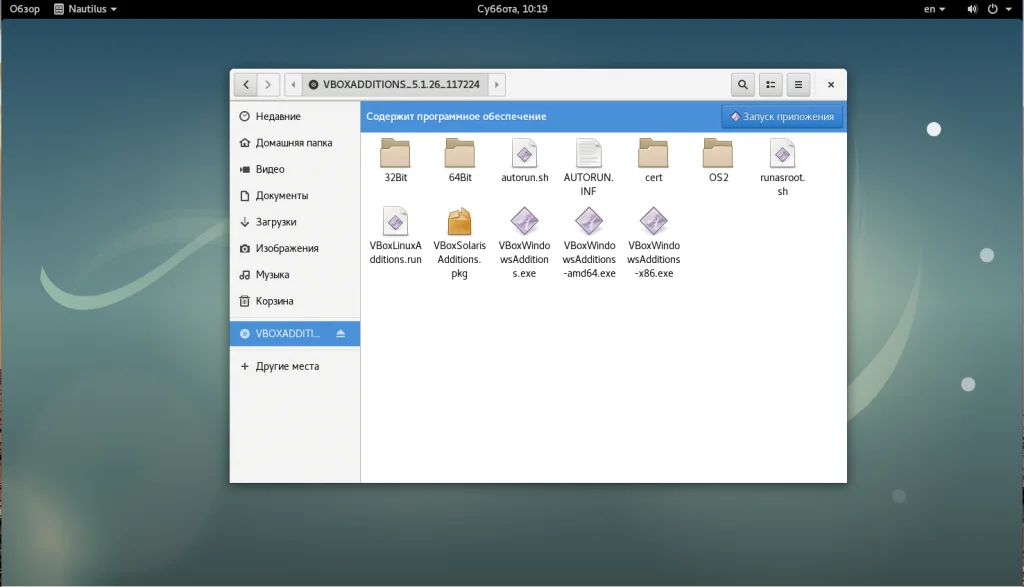Open the Загрузки sidebar folder
The image size is (1024, 587).
coord(275,222)
